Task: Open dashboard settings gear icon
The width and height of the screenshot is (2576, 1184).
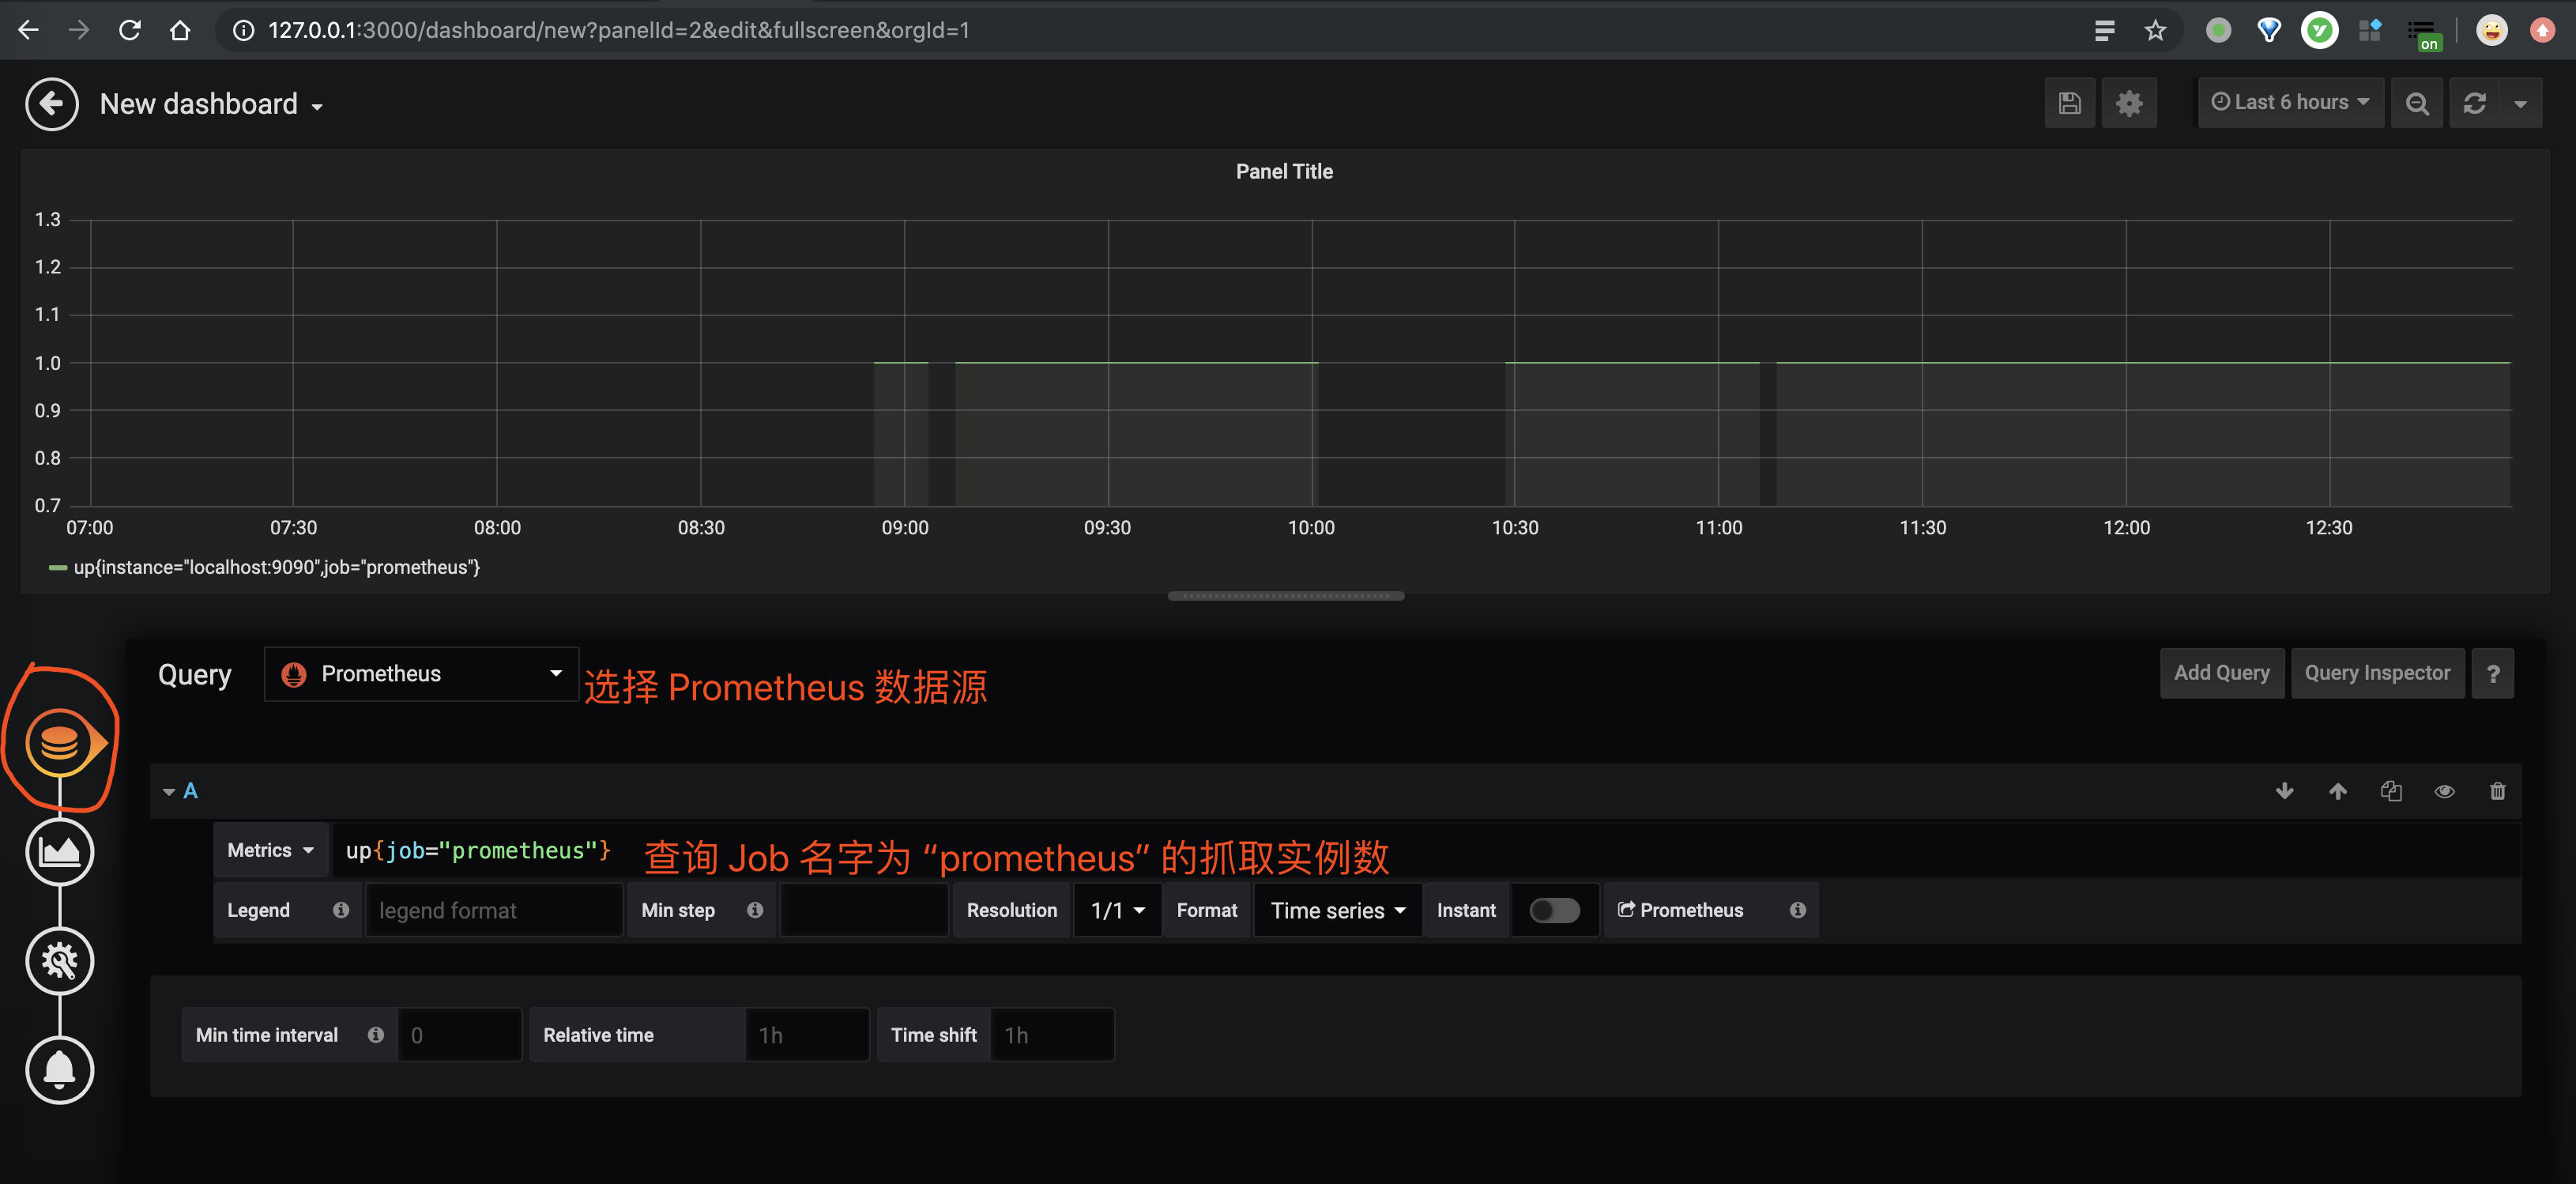Action: (x=2130, y=103)
